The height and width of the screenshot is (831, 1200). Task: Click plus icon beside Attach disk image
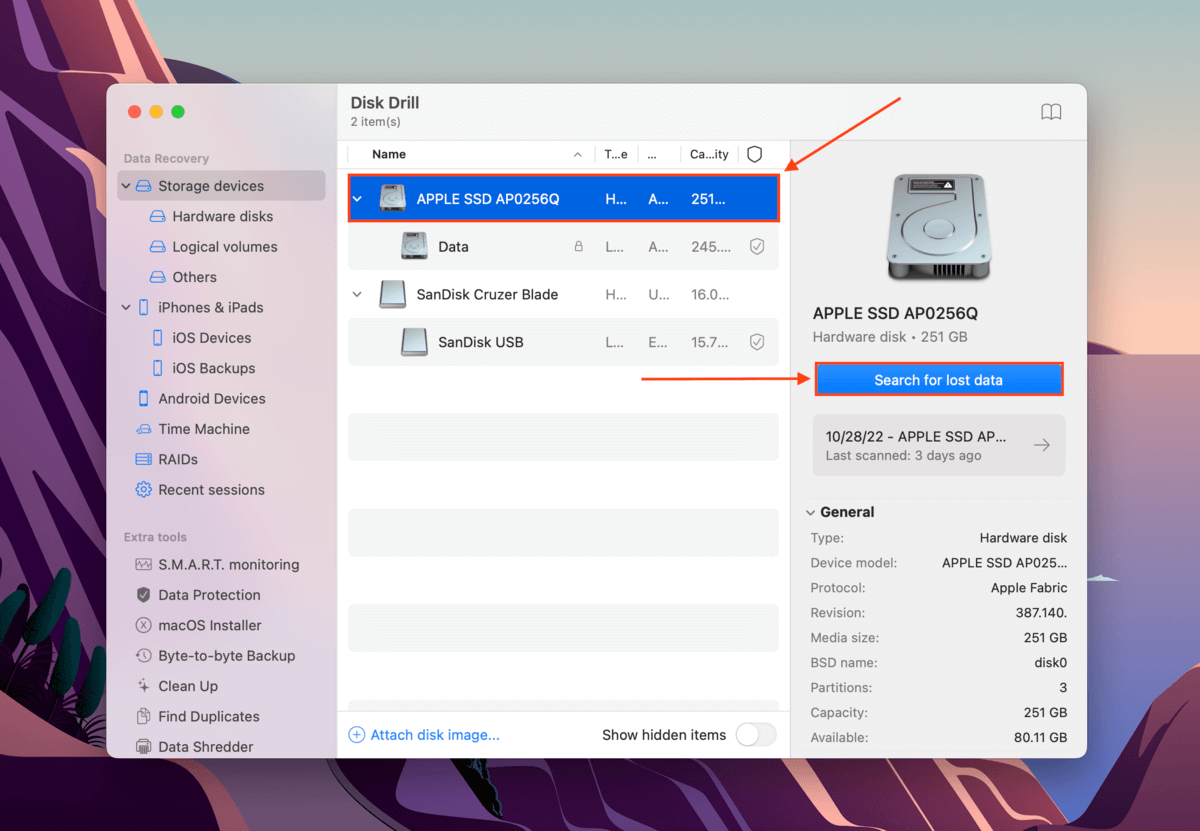coord(357,735)
